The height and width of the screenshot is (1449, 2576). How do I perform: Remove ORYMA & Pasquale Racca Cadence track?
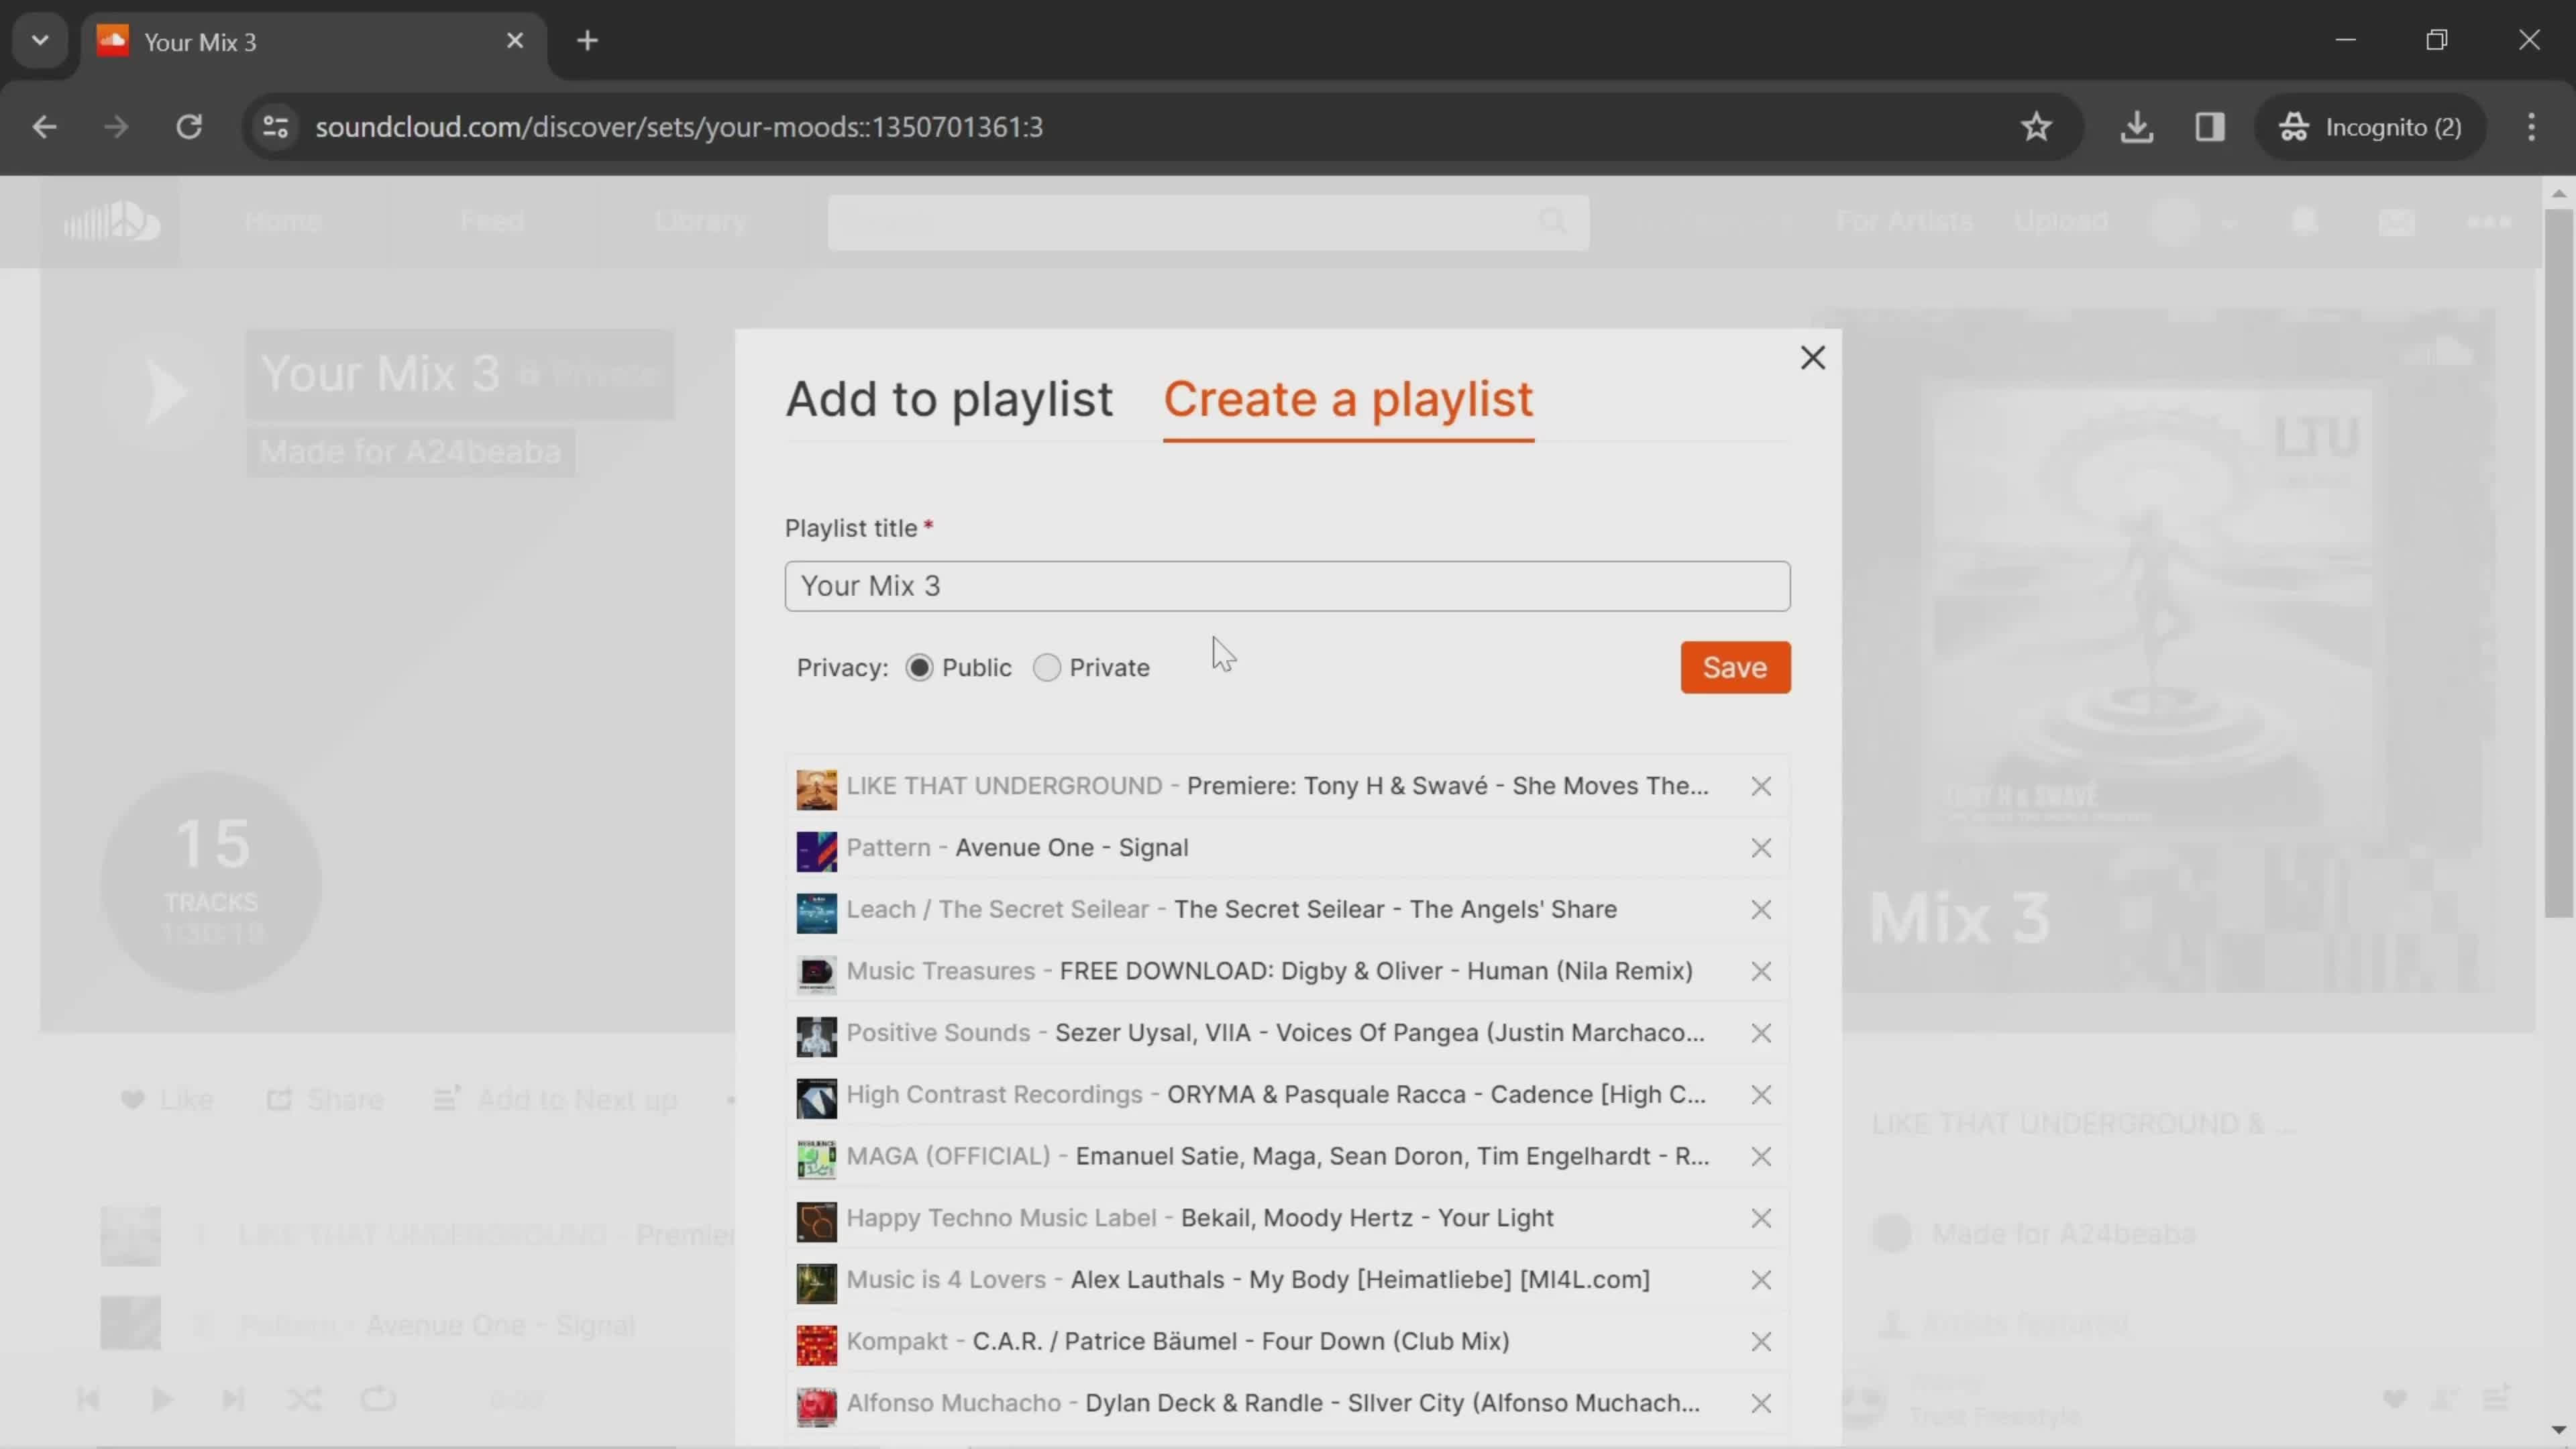point(1761,1095)
